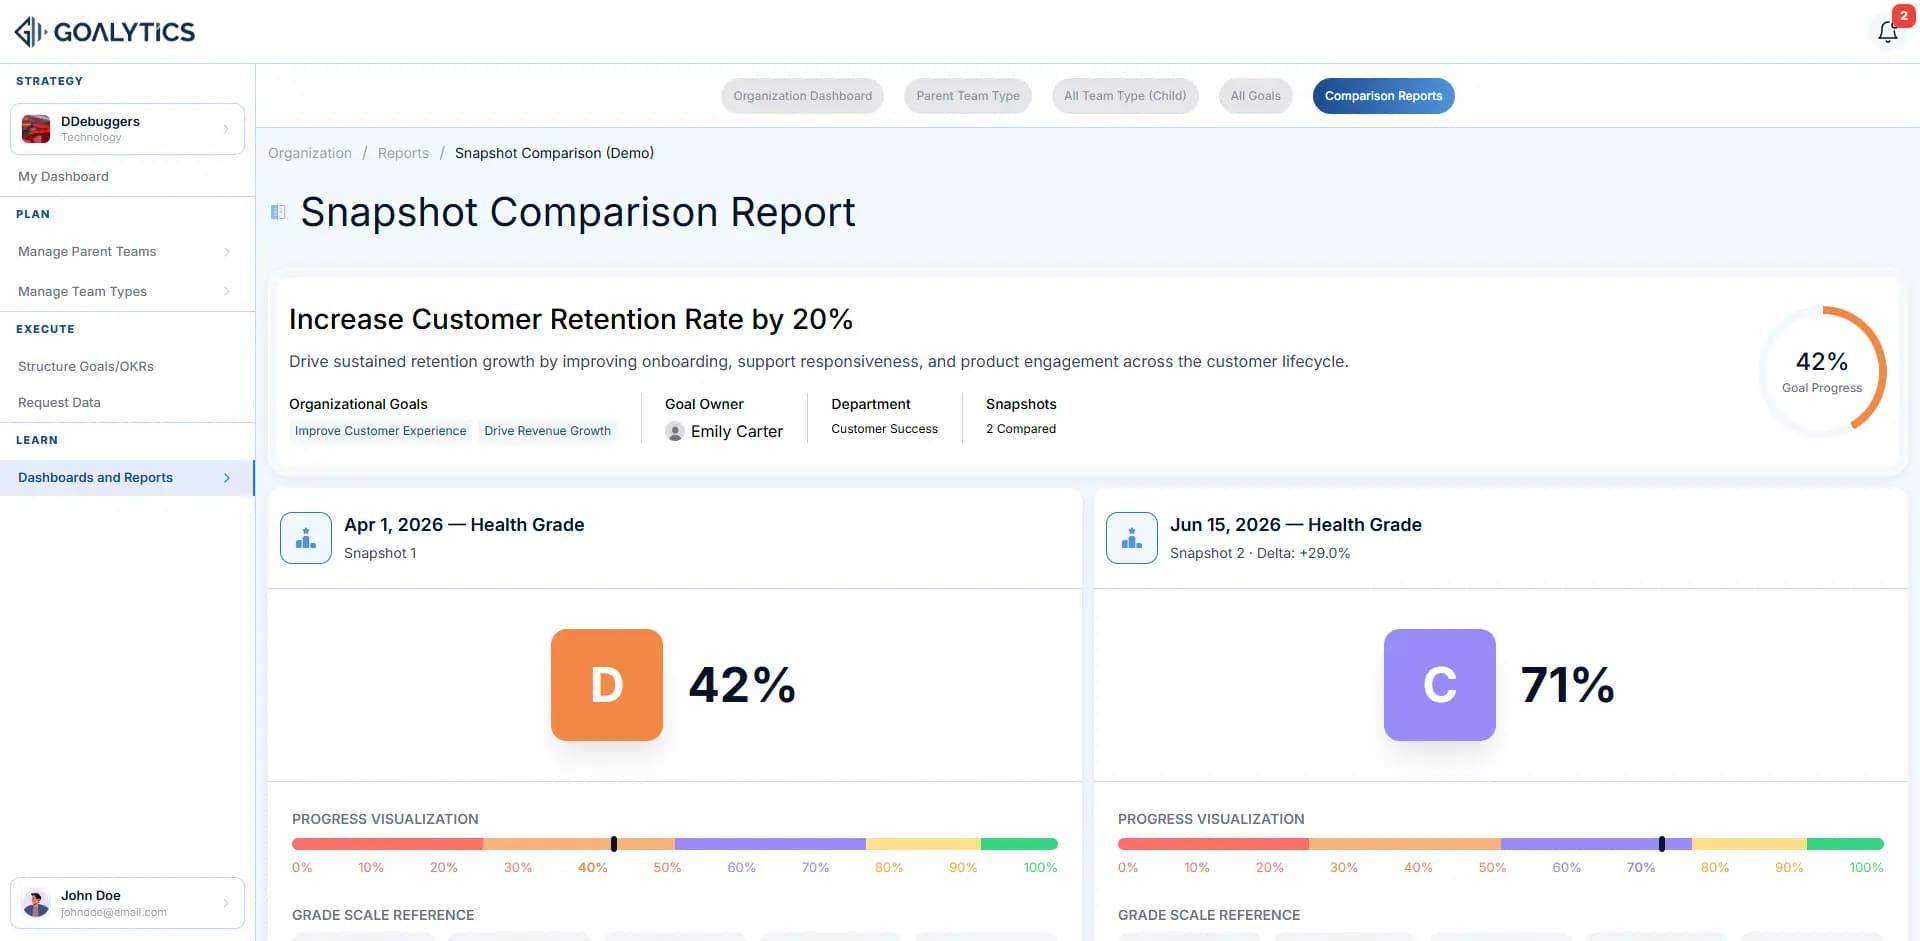Click the Customer Success department text
Image resolution: width=1920 pixels, height=941 pixels.
click(885, 429)
